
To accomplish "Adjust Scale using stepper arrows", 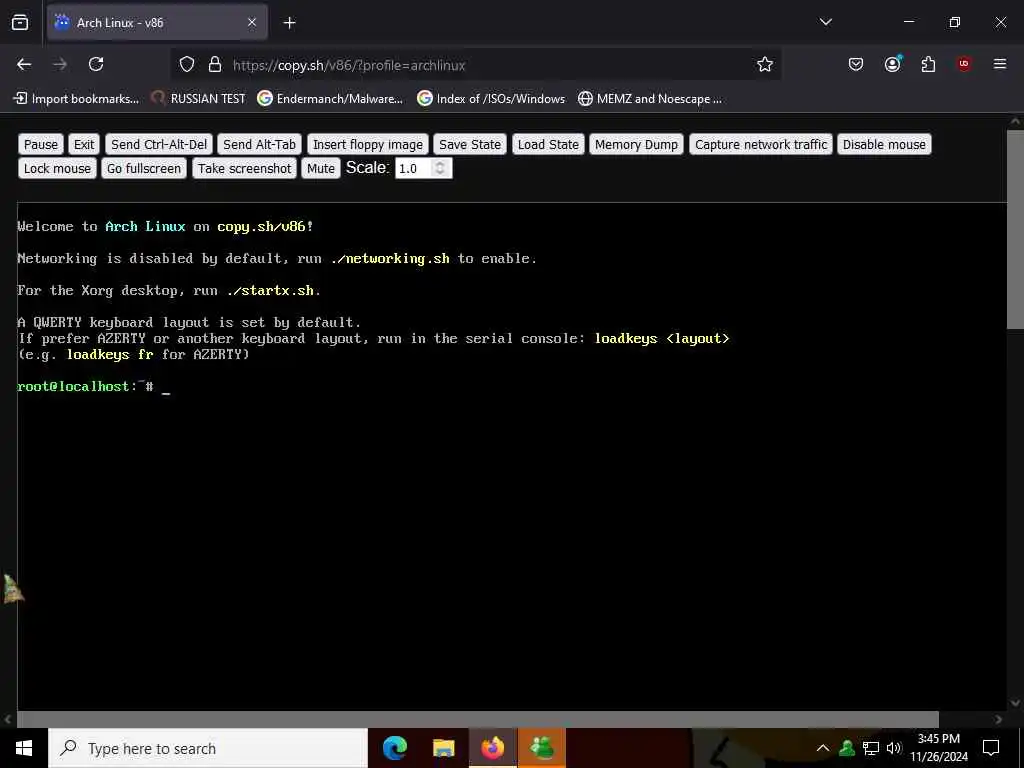I will tap(441, 168).
